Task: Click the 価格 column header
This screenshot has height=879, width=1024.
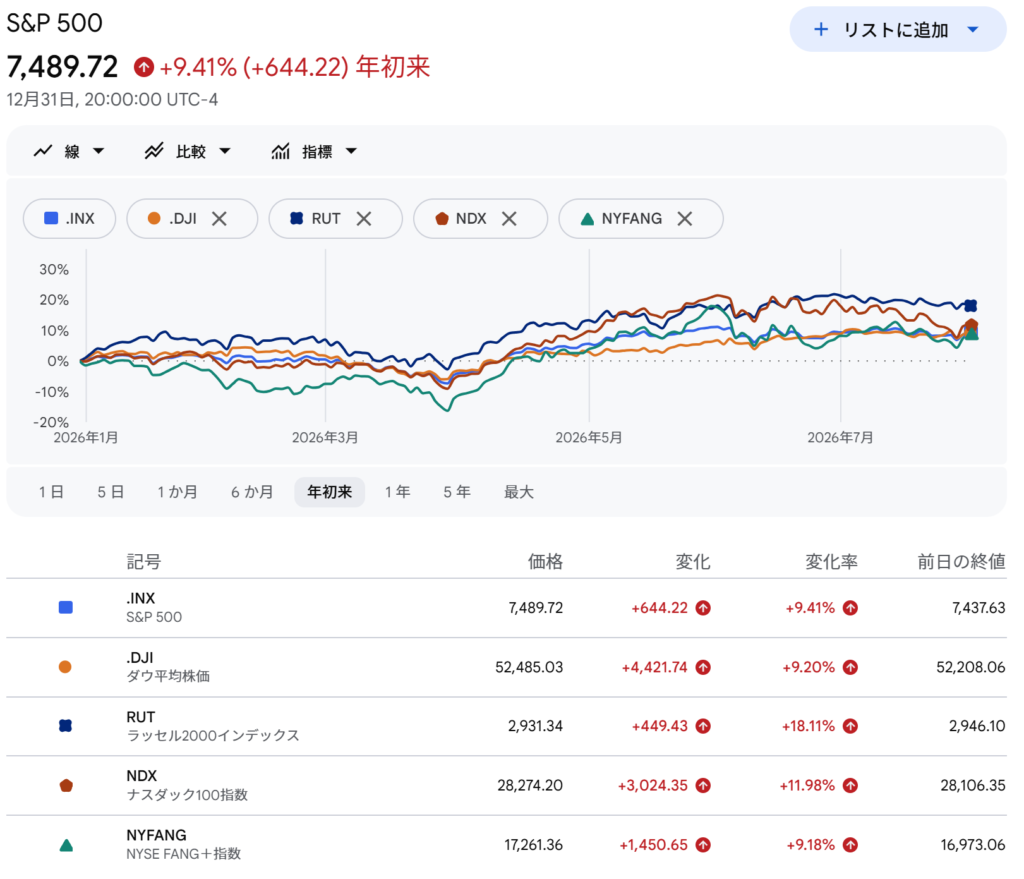Action: pos(545,562)
